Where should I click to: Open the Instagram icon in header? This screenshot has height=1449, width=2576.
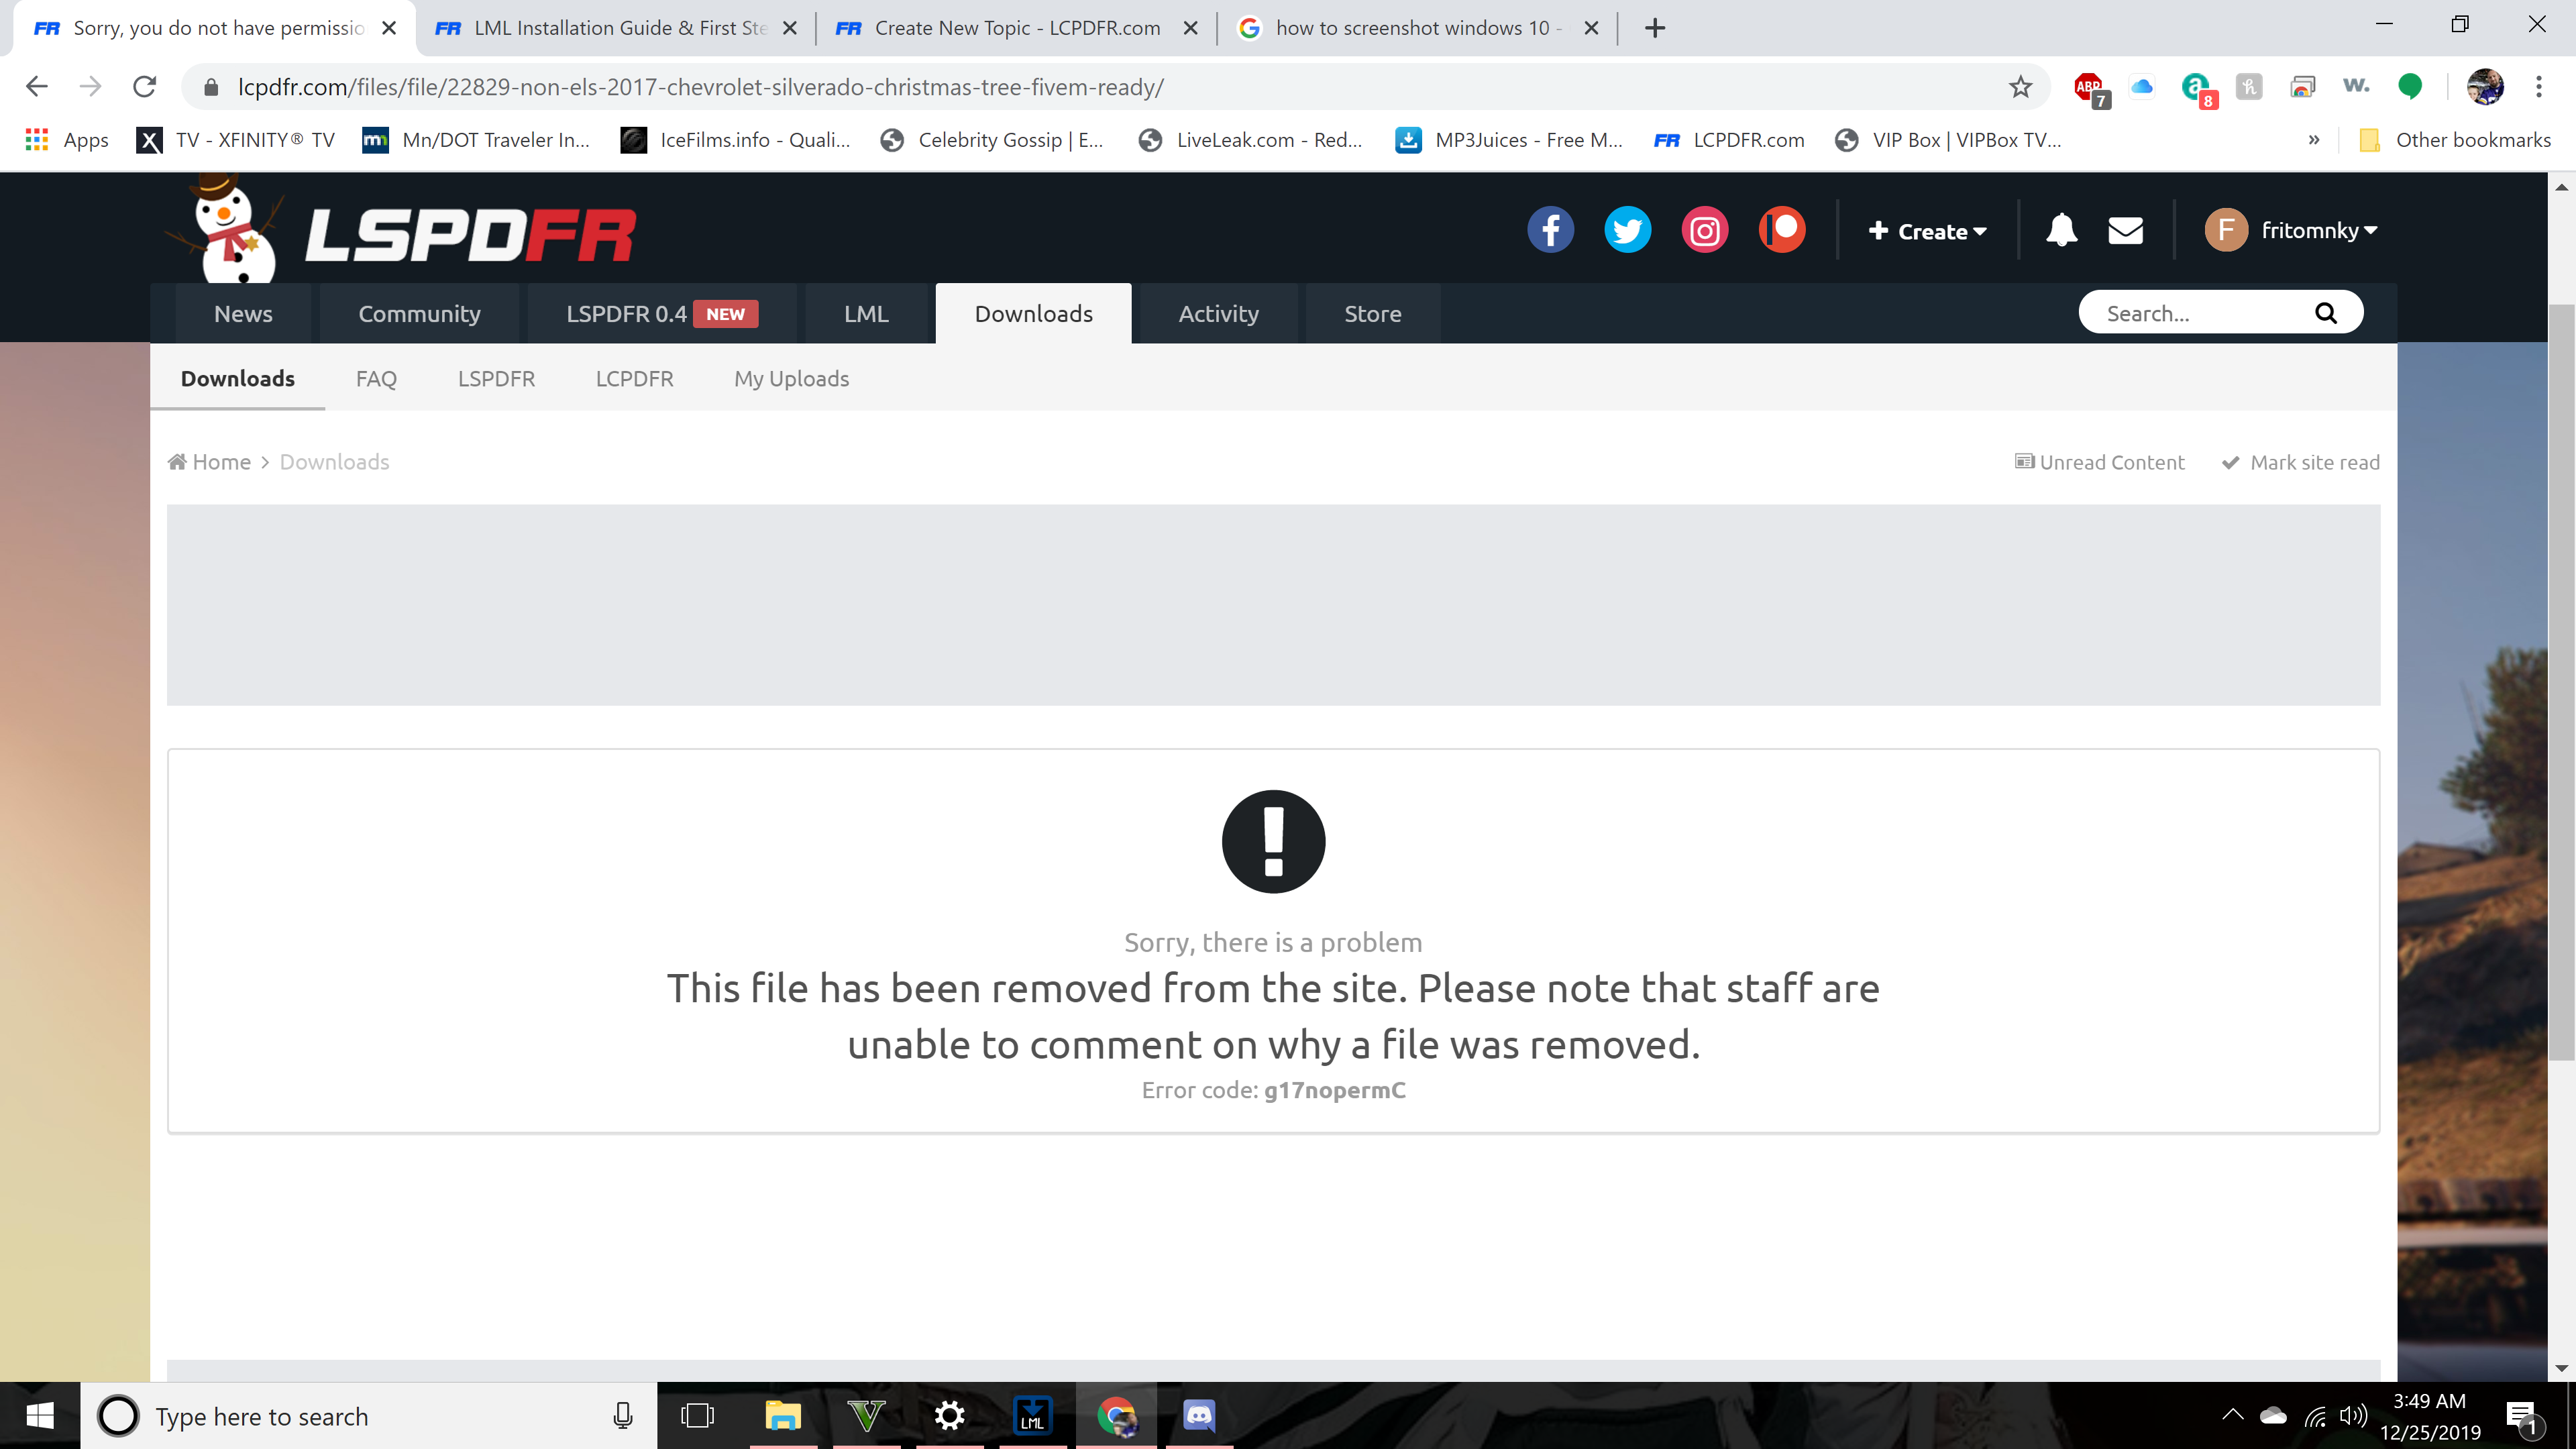coord(1704,230)
